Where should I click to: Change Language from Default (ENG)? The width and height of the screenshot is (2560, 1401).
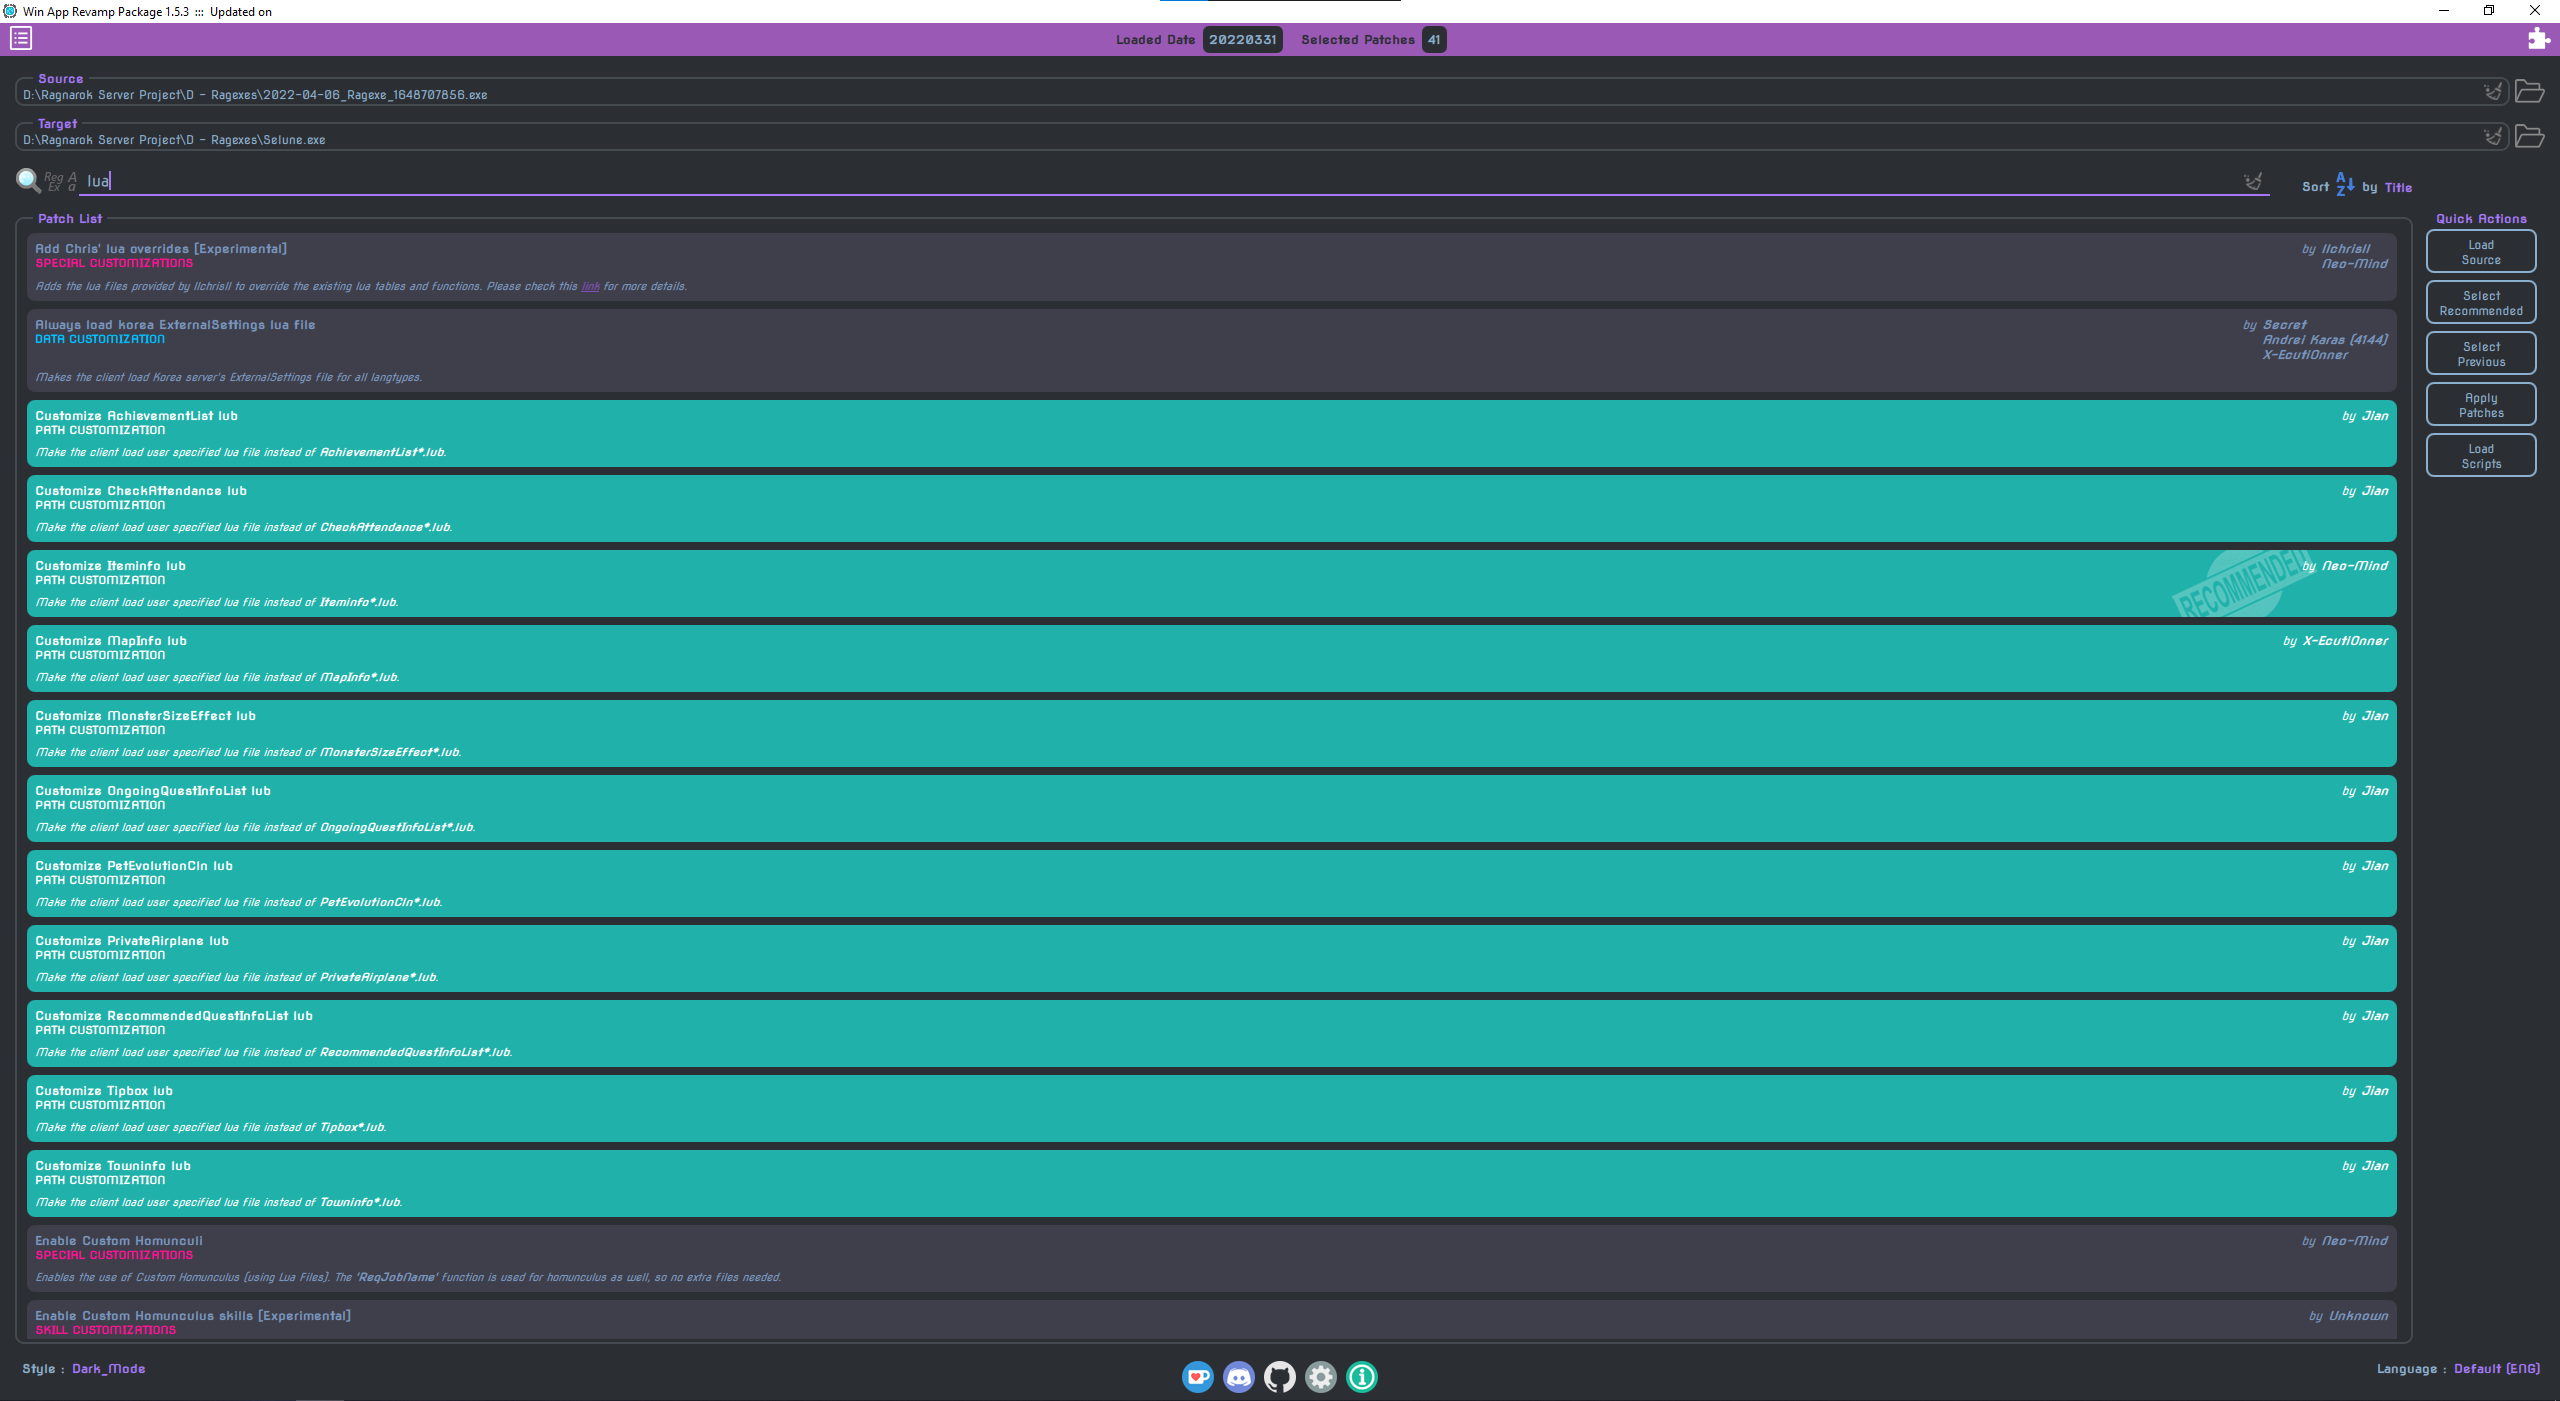click(x=2496, y=1368)
